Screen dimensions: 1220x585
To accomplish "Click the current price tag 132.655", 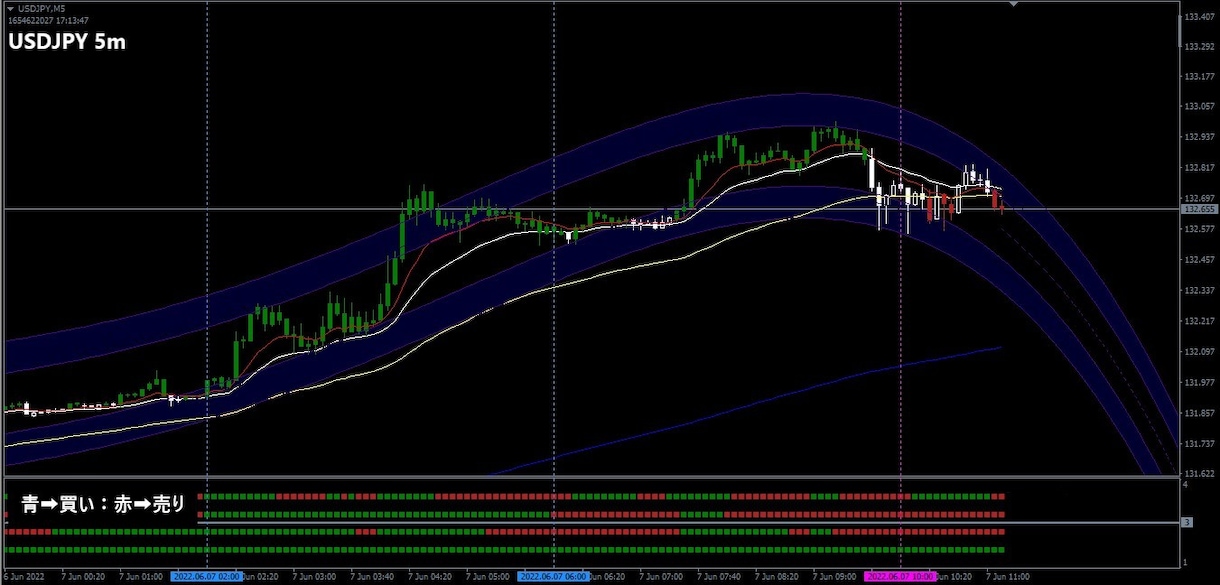I will click(1197, 209).
